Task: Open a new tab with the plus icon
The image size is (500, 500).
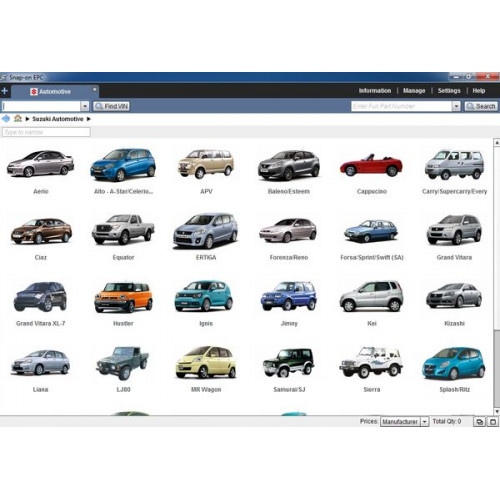Action: point(4,91)
